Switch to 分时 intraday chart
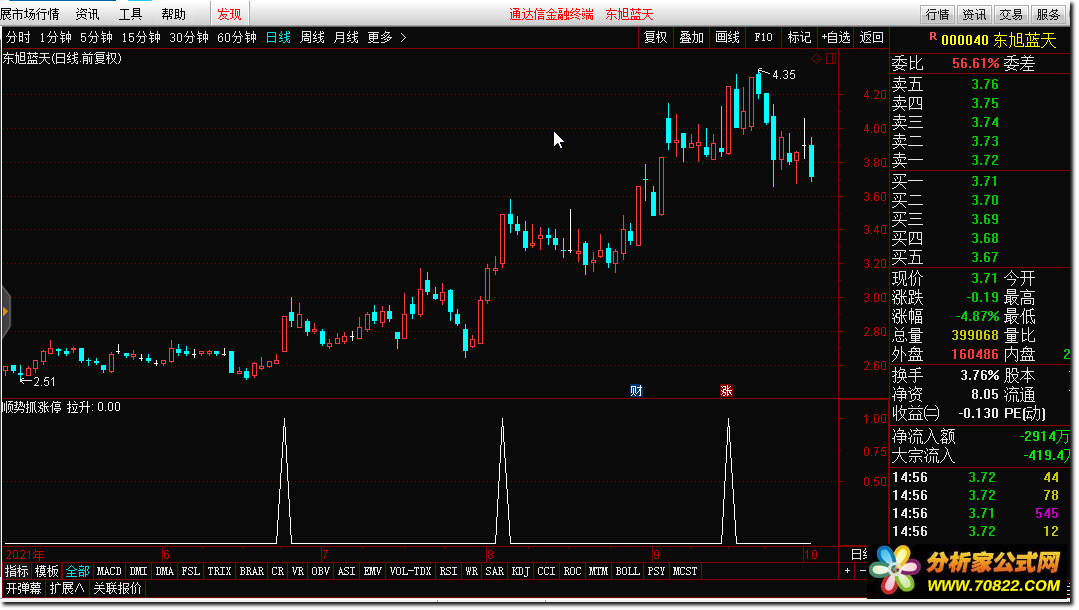The height and width of the screenshot is (610, 1079). click(18, 37)
